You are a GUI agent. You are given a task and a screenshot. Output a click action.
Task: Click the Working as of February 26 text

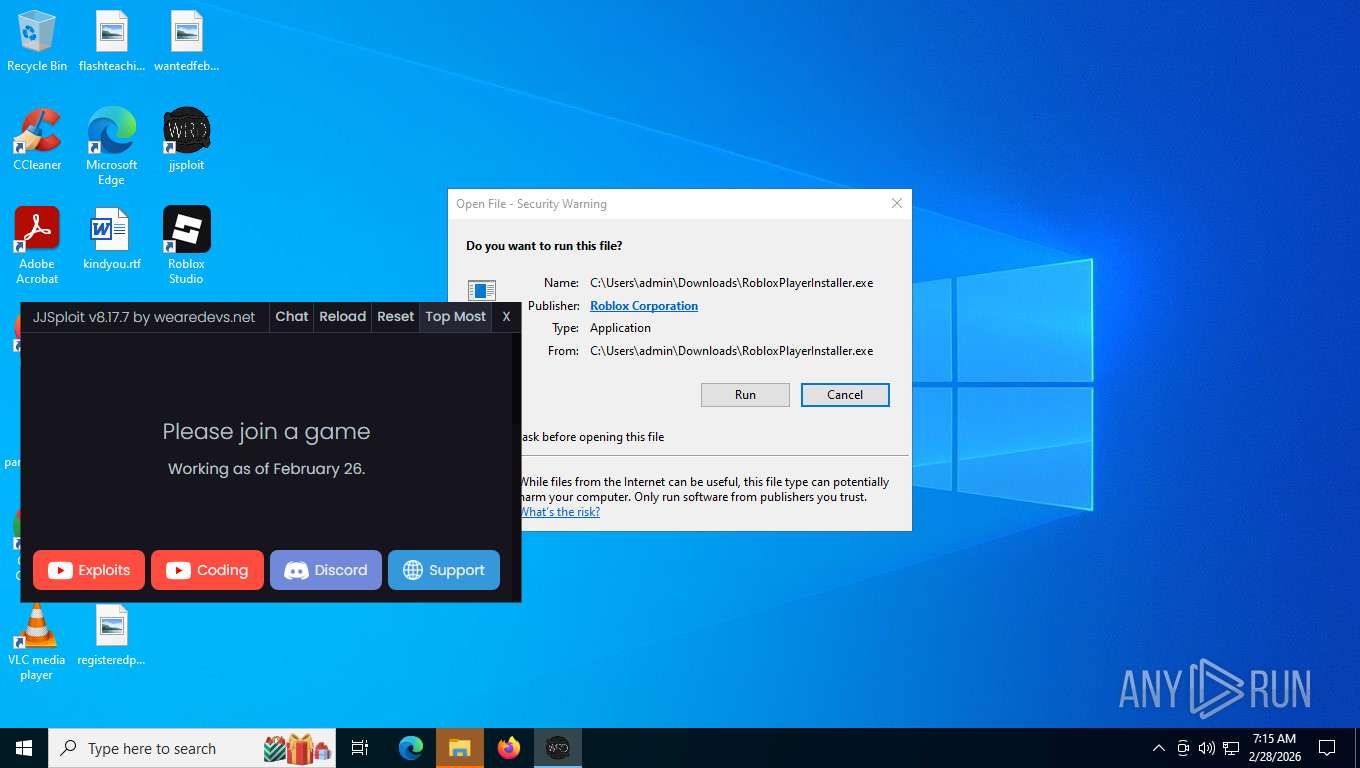(266, 468)
